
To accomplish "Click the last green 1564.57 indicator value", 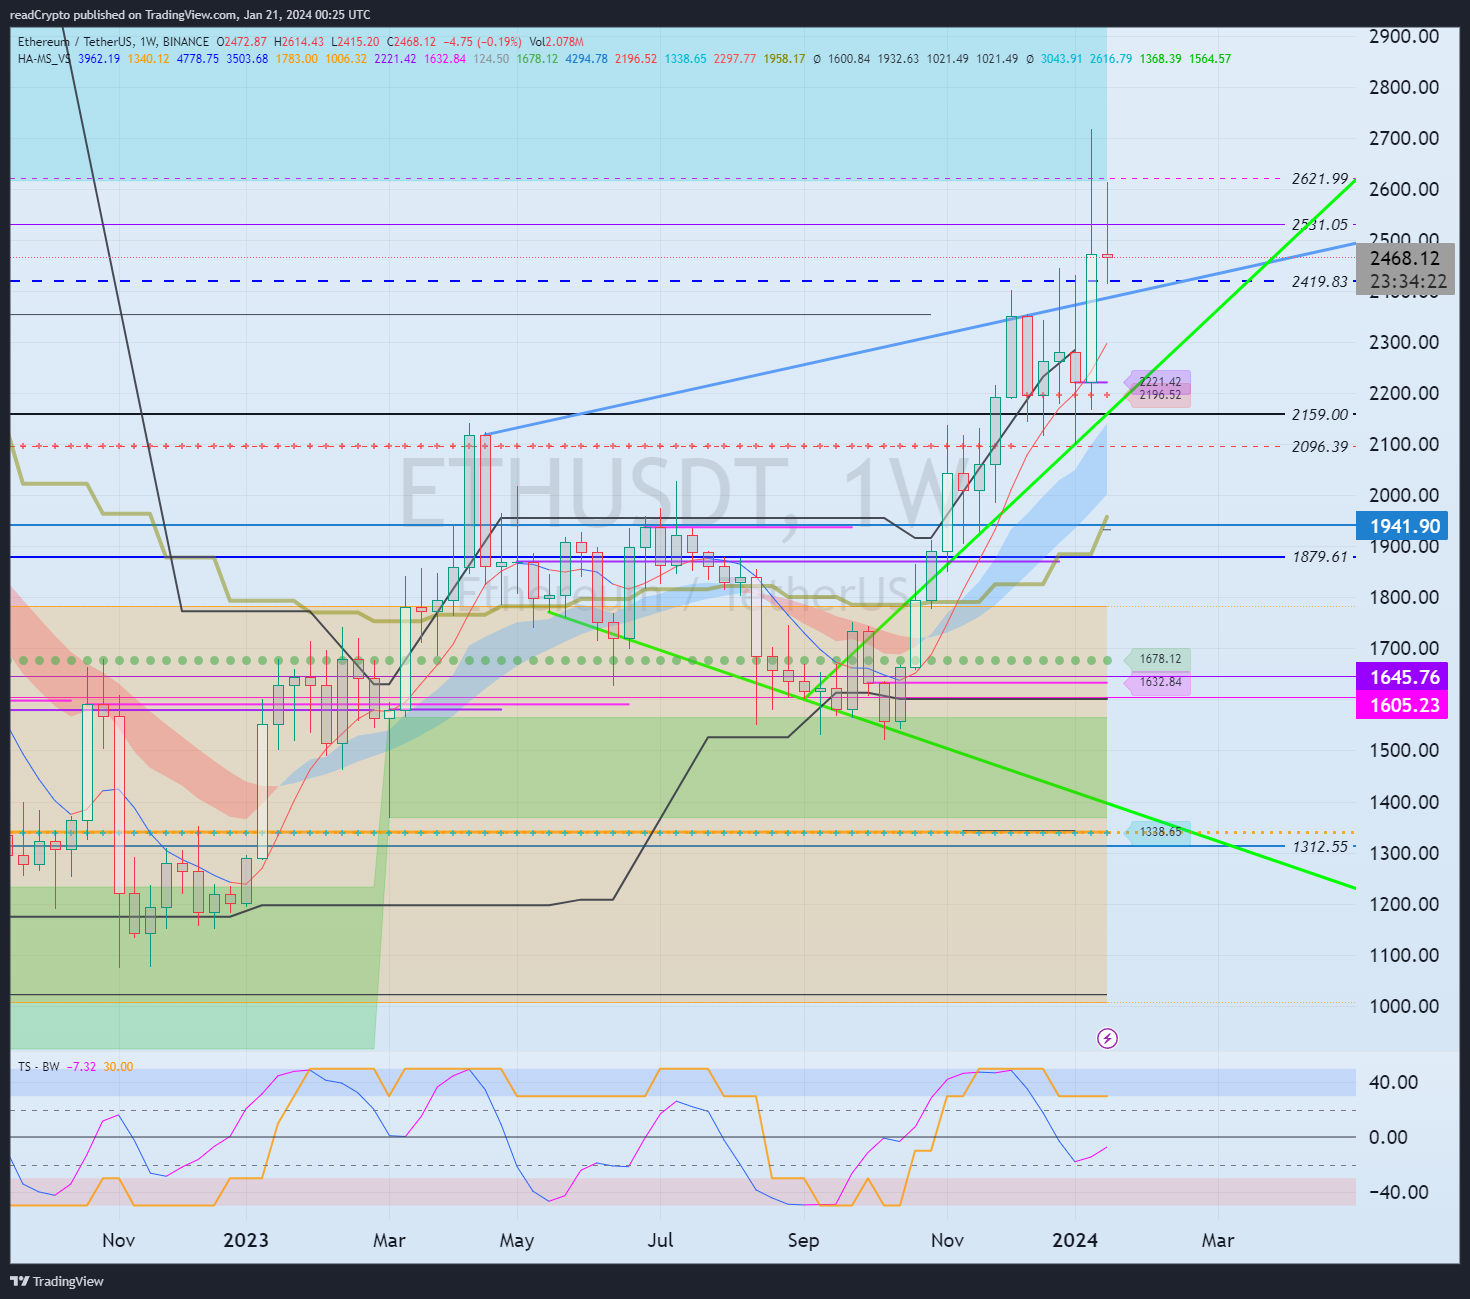I will point(1210,59).
